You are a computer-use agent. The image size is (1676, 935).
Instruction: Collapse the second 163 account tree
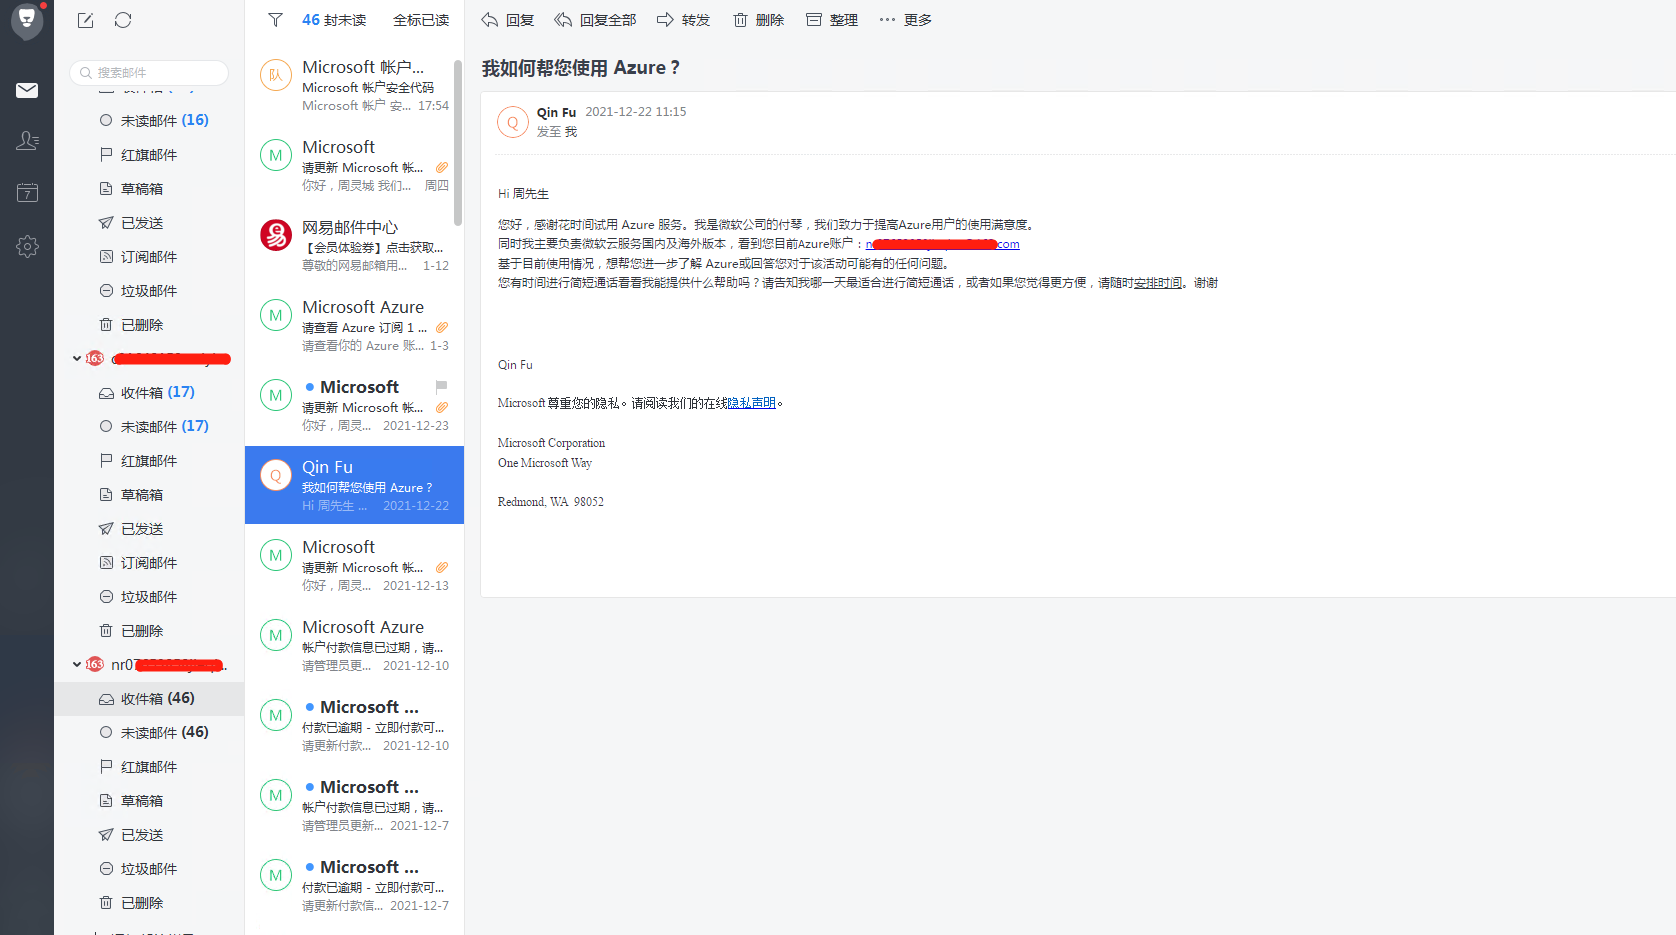(x=77, y=358)
